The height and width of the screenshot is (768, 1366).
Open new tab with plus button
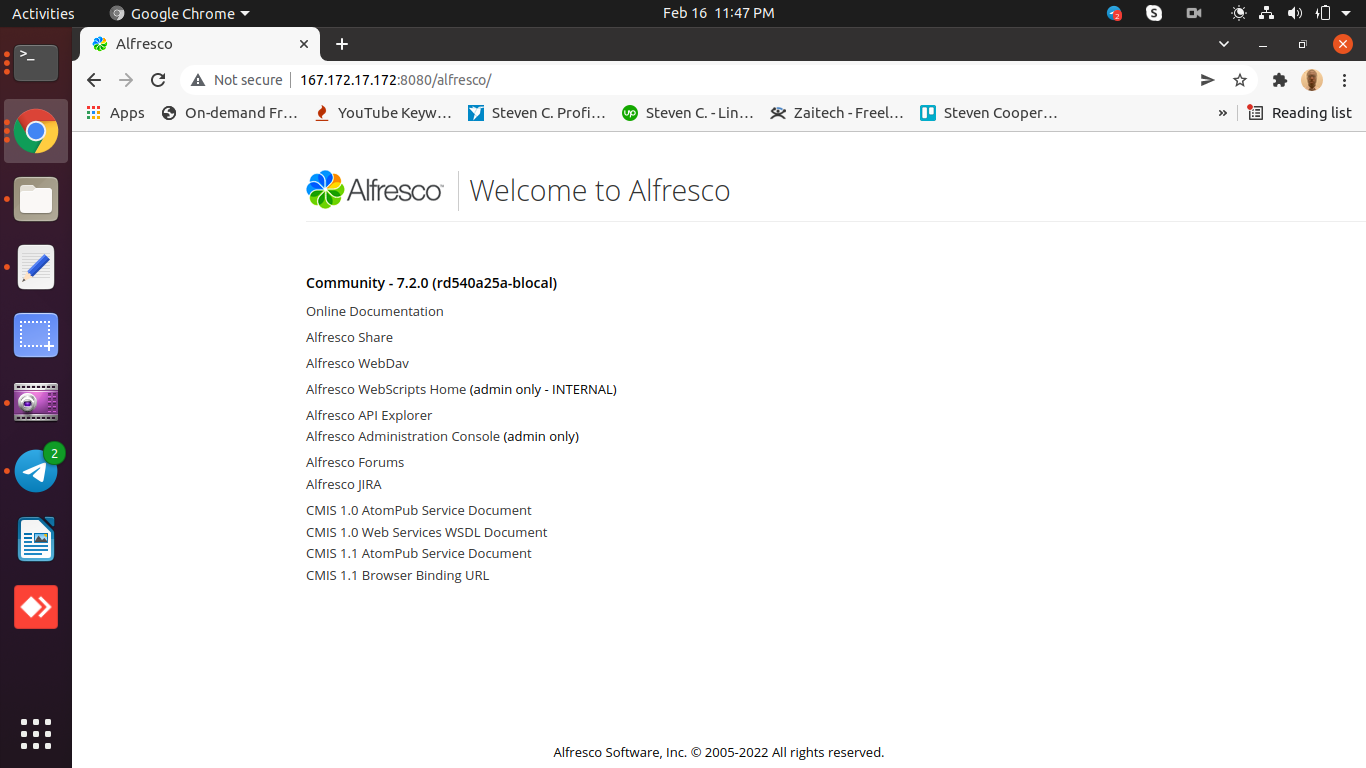coord(342,44)
